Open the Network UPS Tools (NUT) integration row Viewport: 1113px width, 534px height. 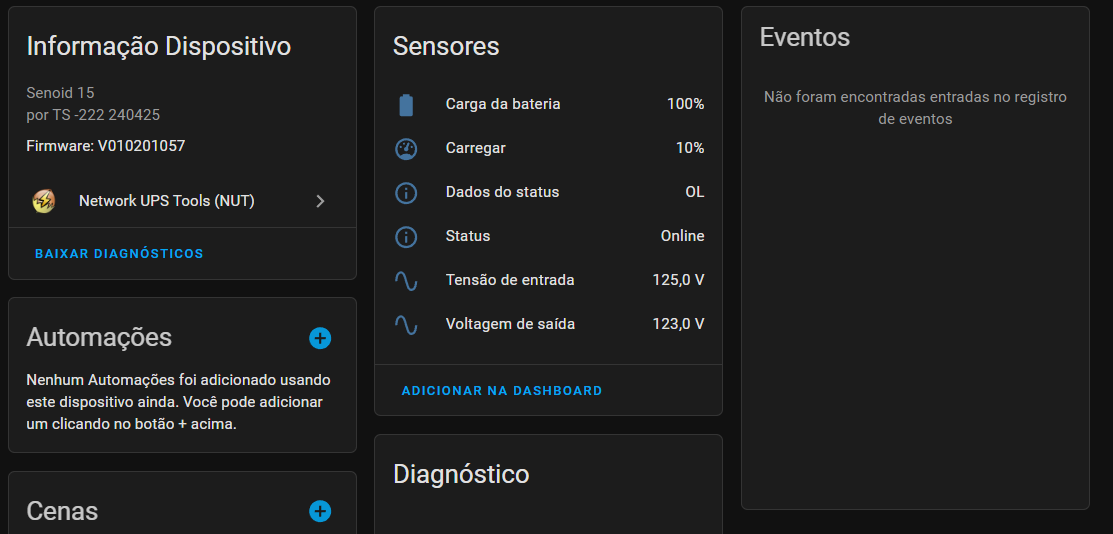point(182,202)
